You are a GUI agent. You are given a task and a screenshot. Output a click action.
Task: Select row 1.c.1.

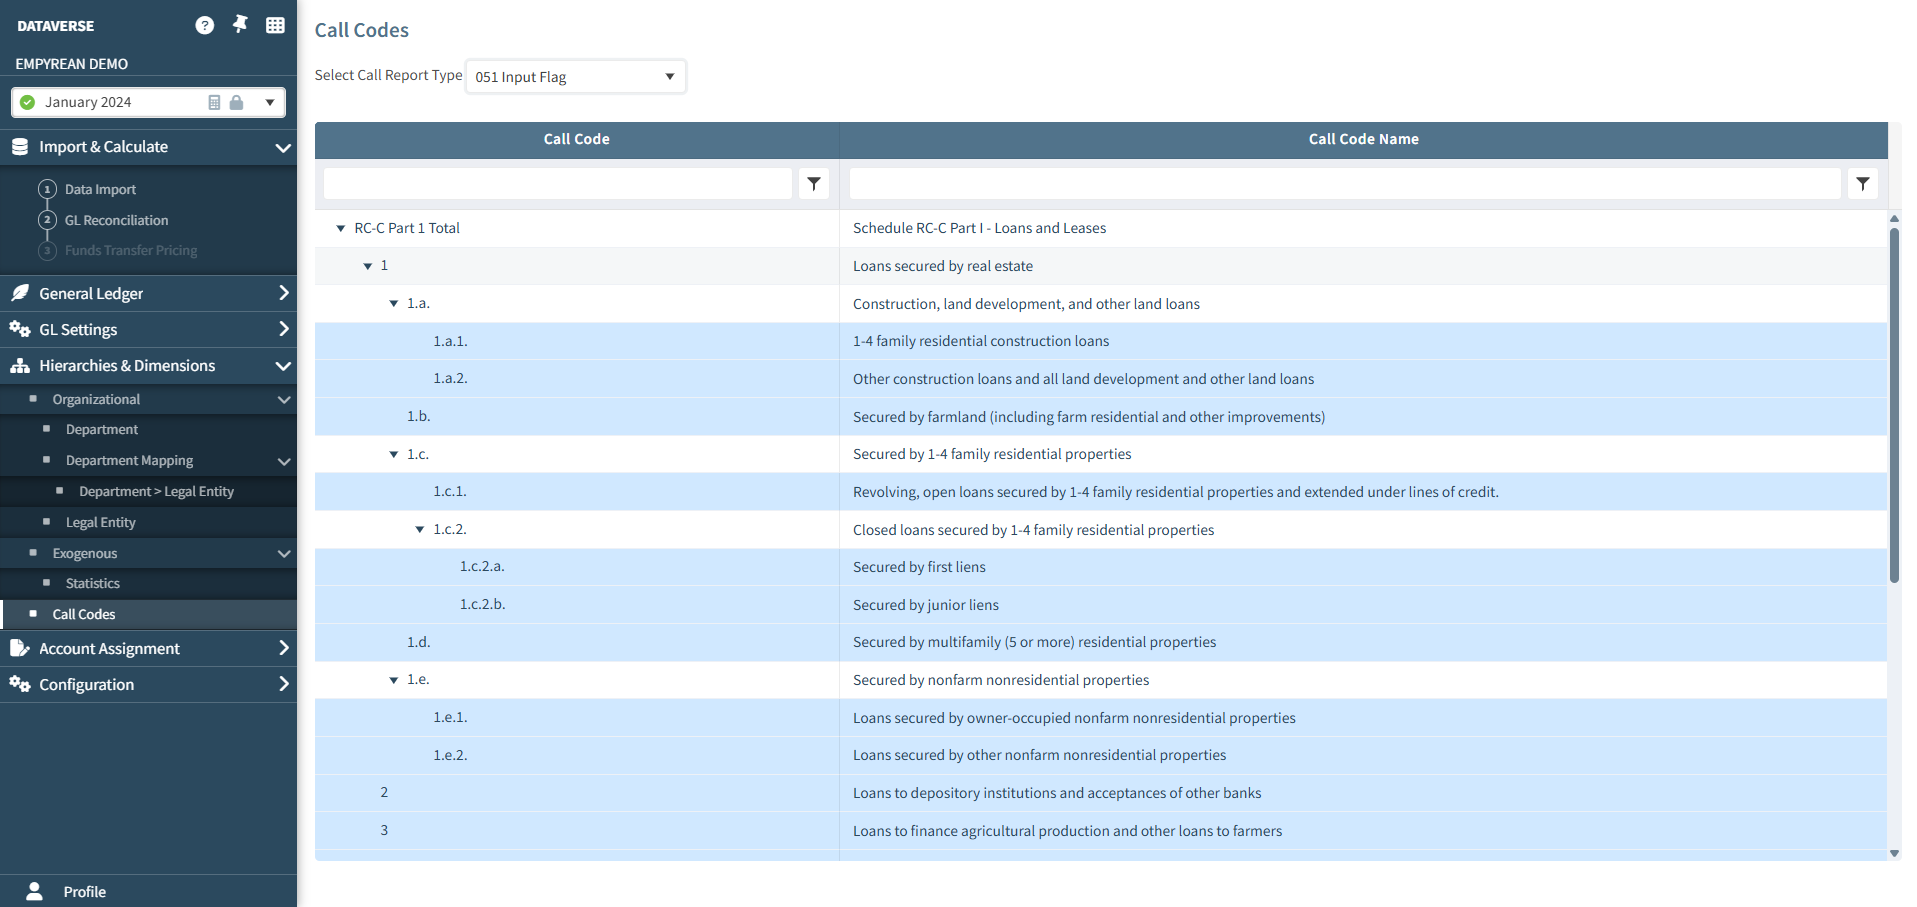pyautogui.click(x=1101, y=492)
